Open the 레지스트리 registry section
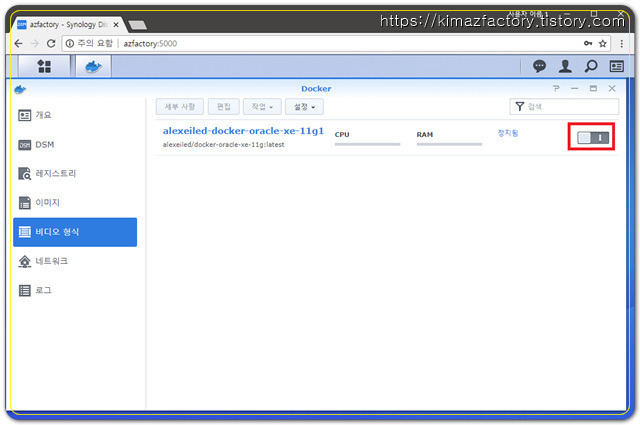The height and width of the screenshot is (425, 640). click(x=75, y=174)
